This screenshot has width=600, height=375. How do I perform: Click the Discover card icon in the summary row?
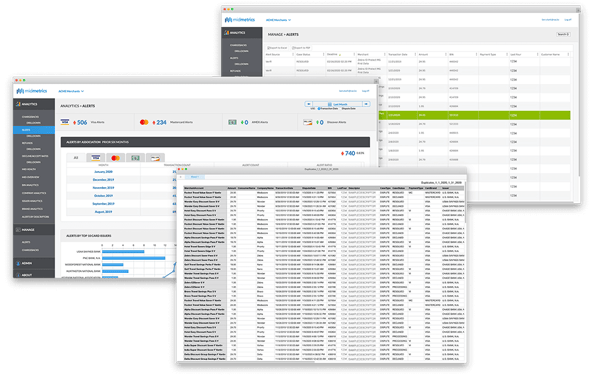[x=308, y=122]
